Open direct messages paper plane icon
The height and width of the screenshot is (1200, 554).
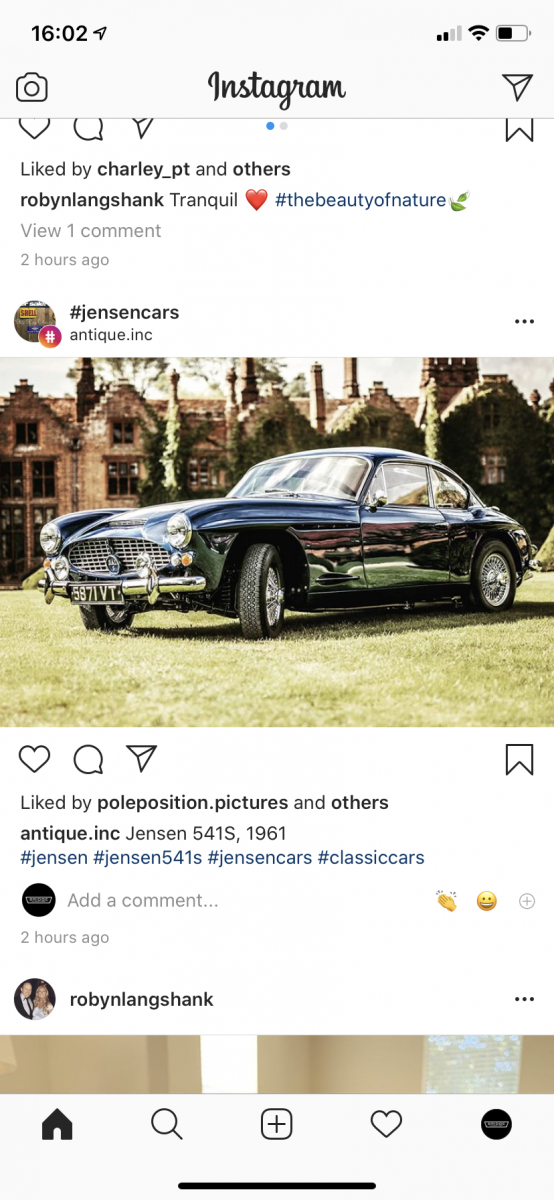(x=517, y=87)
